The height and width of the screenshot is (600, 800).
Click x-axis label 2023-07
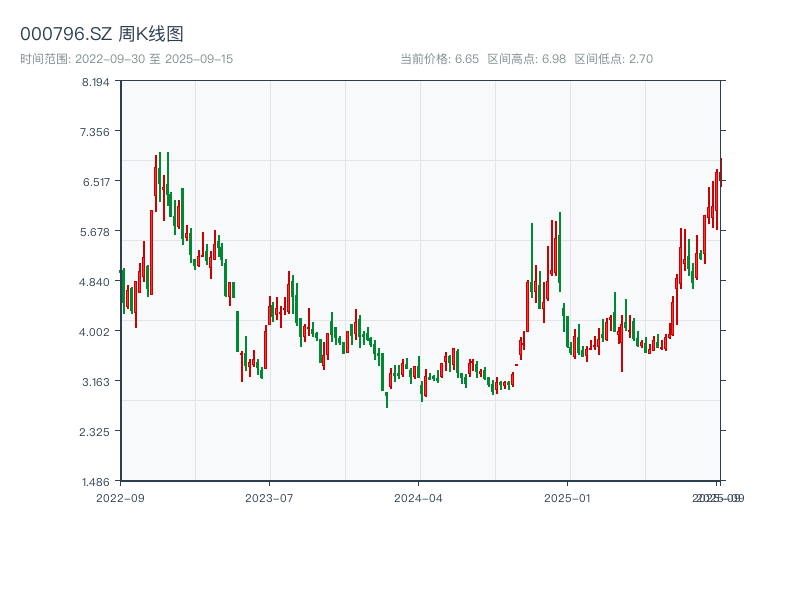click(x=269, y=498)
